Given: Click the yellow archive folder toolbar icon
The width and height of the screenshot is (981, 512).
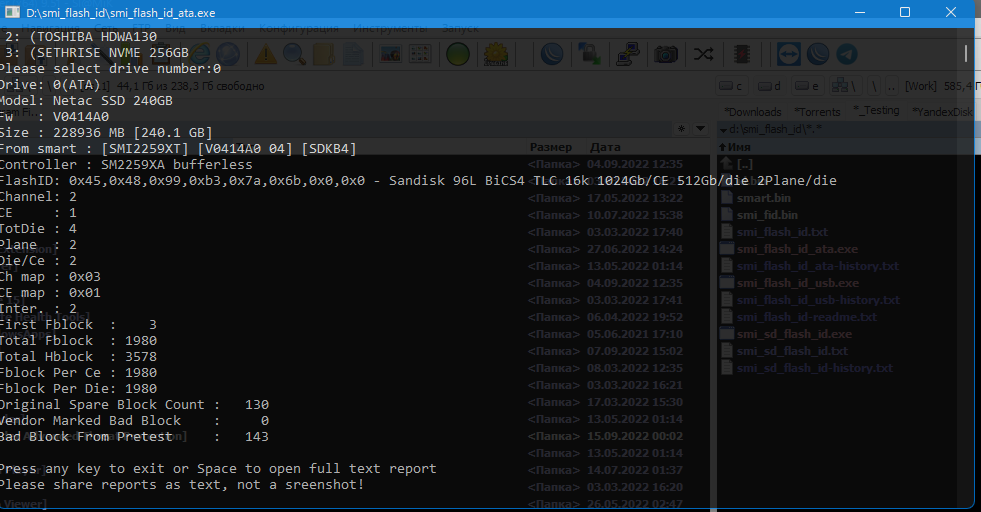Looking at the screenshot, I should pyautogui.click(x=323, y=54).
